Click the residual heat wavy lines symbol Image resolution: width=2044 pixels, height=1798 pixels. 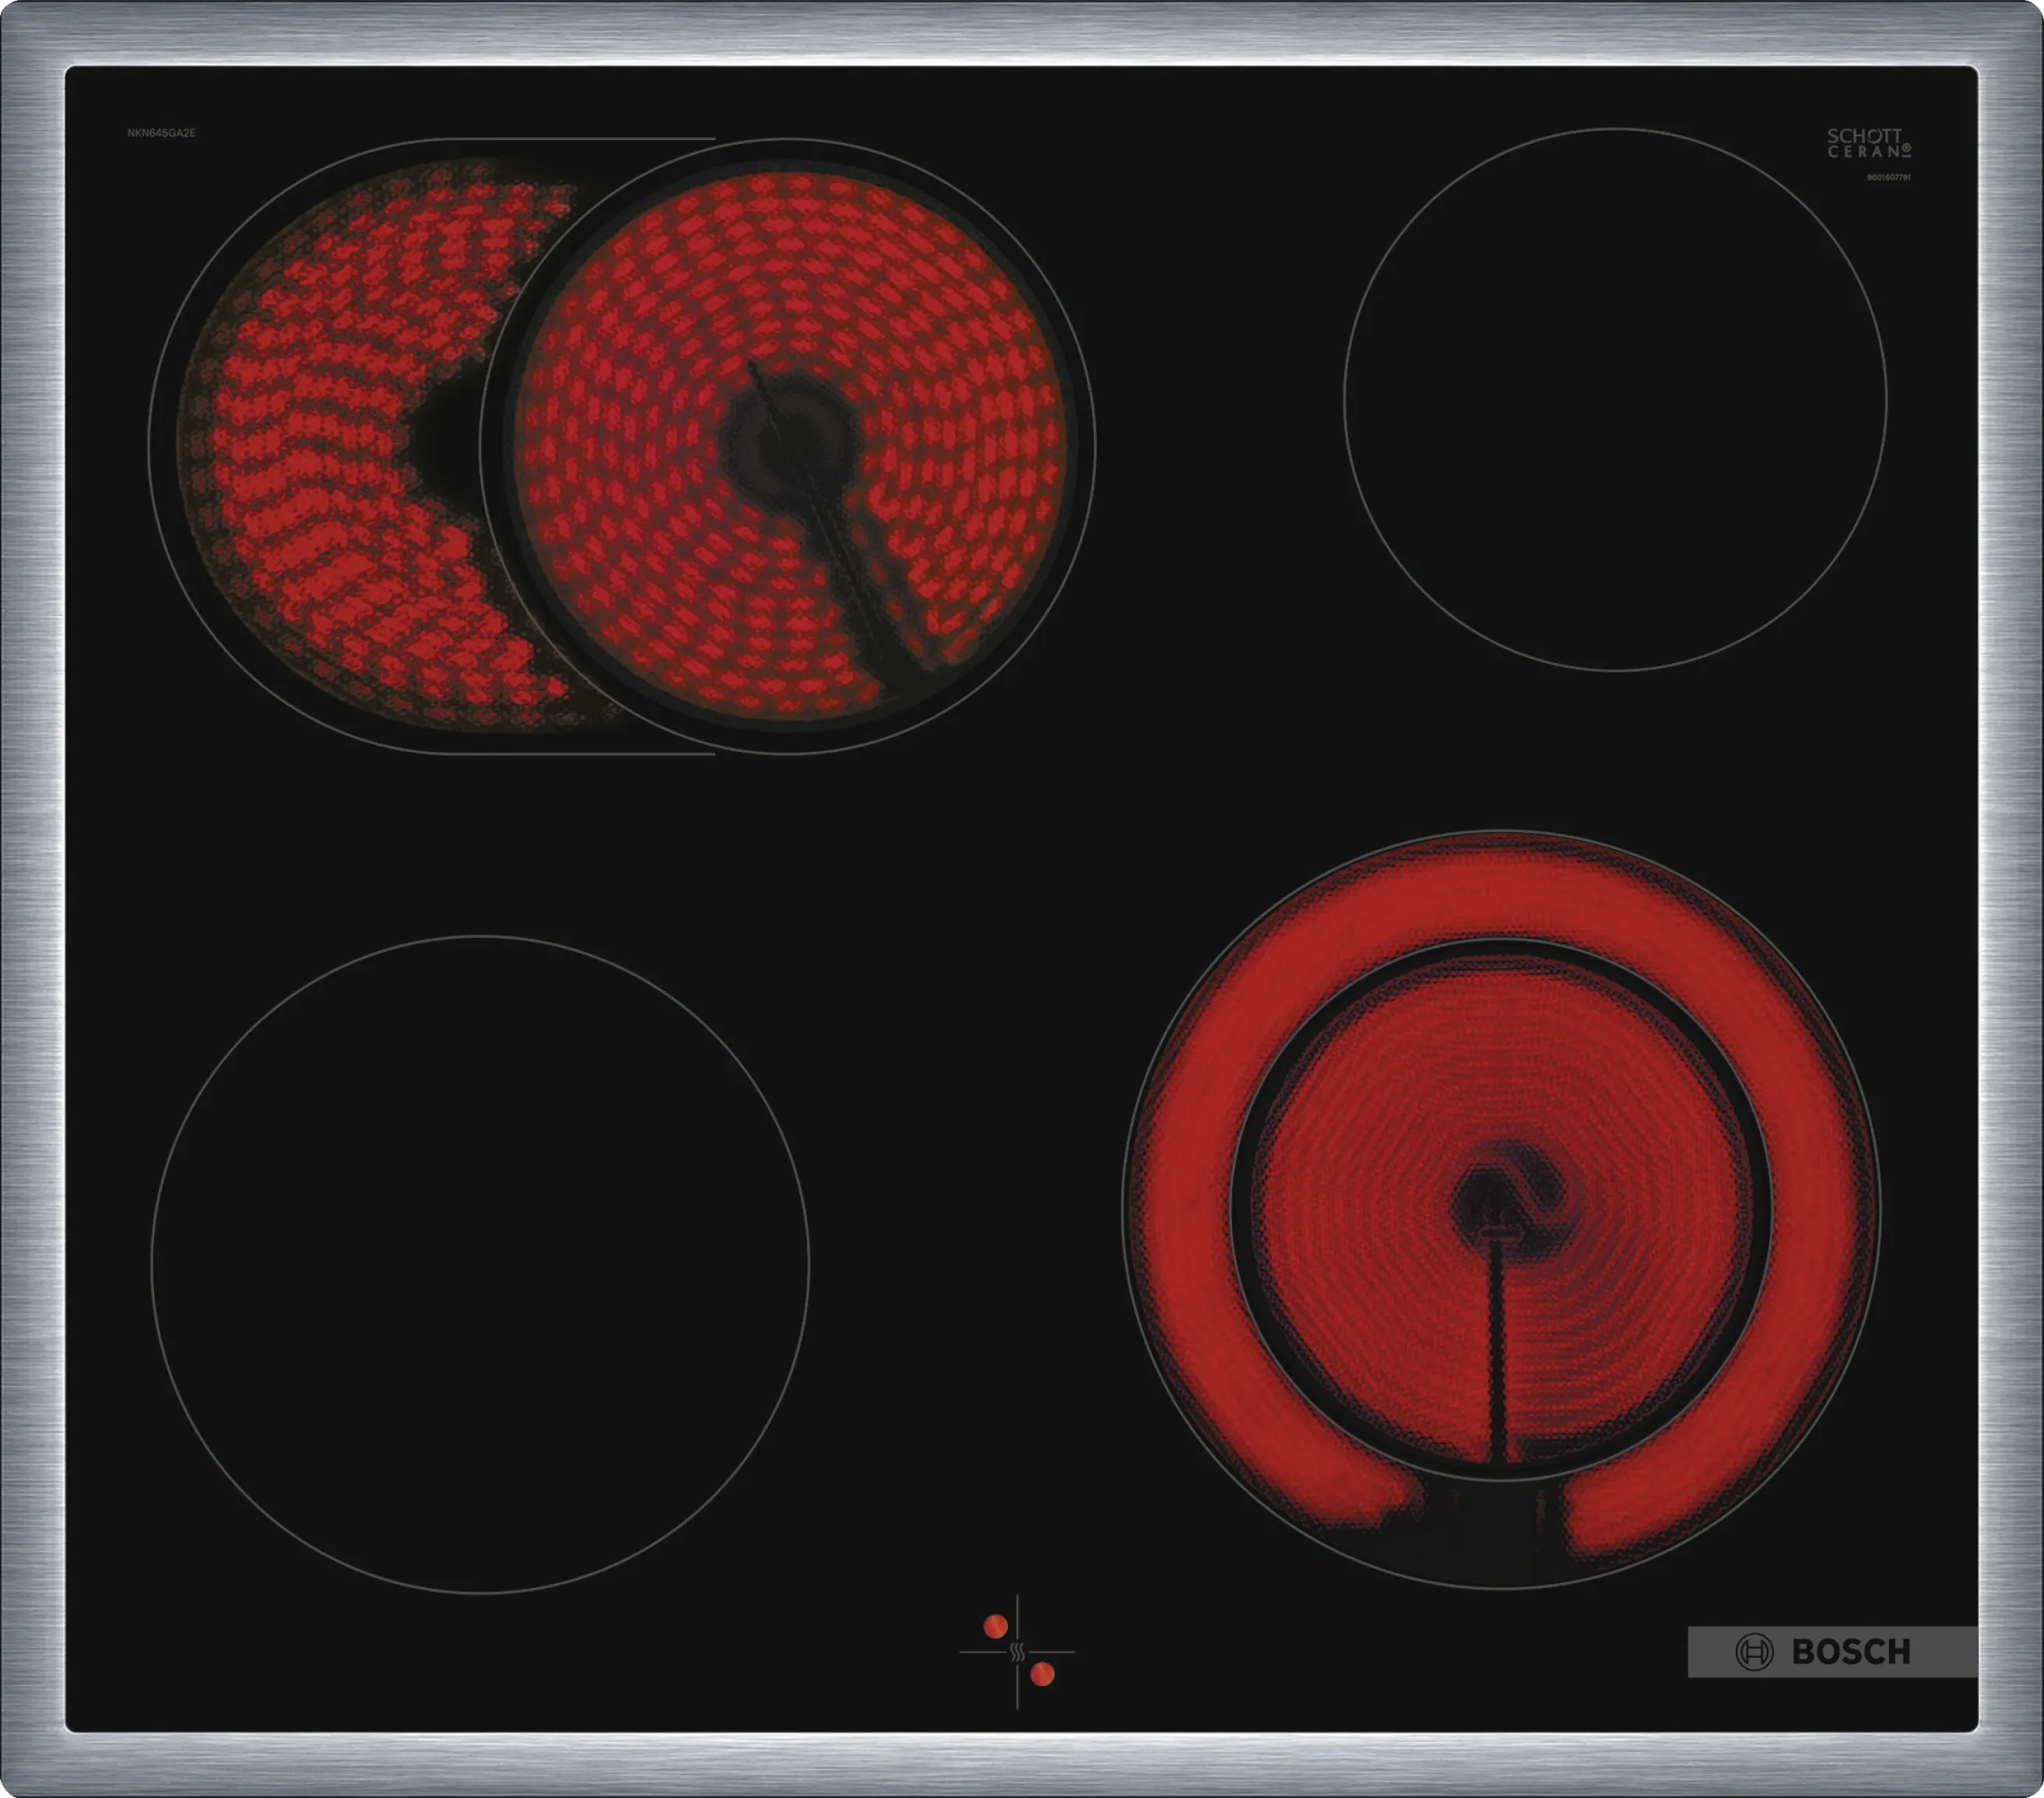point(1017,1652)
